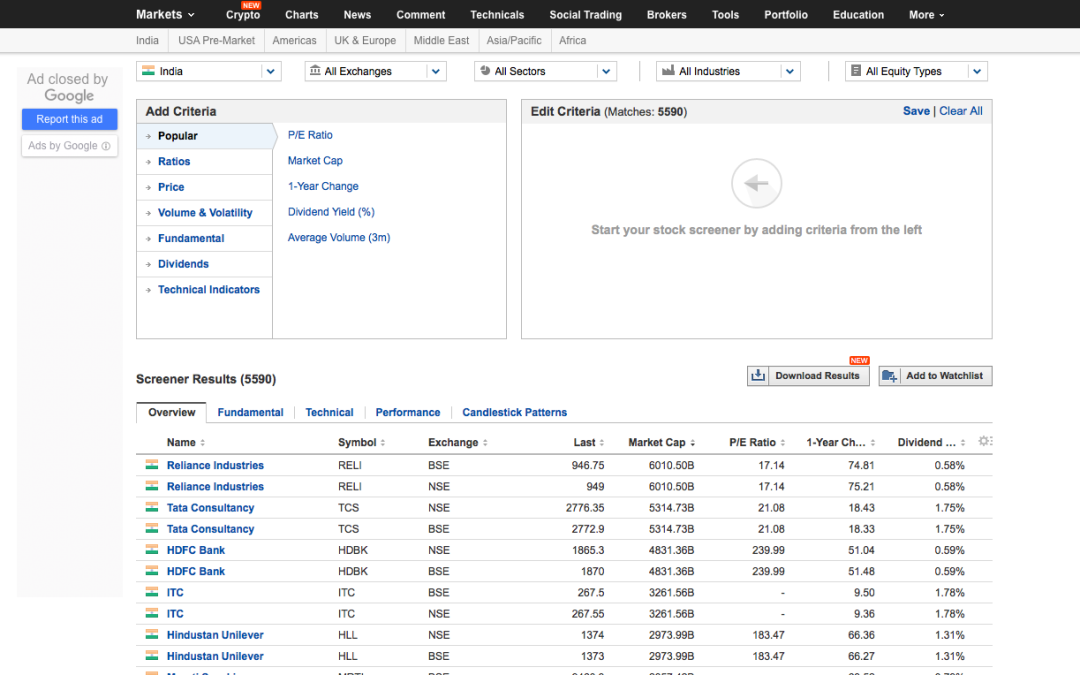
Task: Open the Crypto menu item
Action: point(242,14)
